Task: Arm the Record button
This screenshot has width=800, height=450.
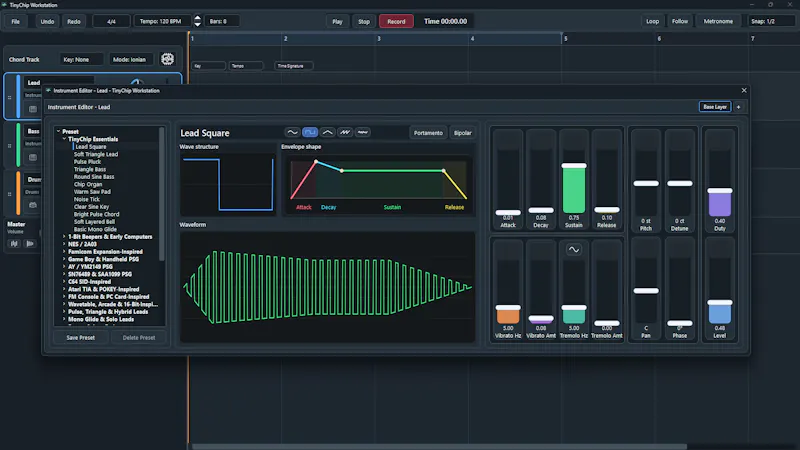Action: click(396, 21)
